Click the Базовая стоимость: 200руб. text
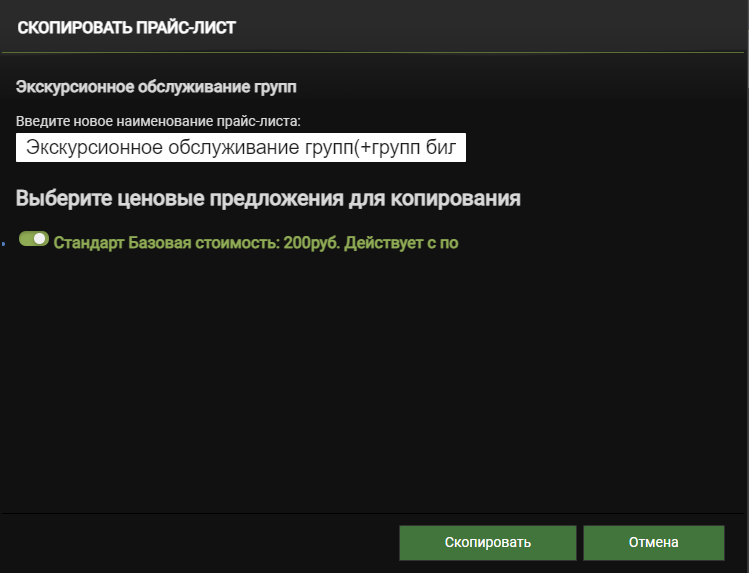The width and height of the screenshot is (749, 573). (x=235, y=242)
